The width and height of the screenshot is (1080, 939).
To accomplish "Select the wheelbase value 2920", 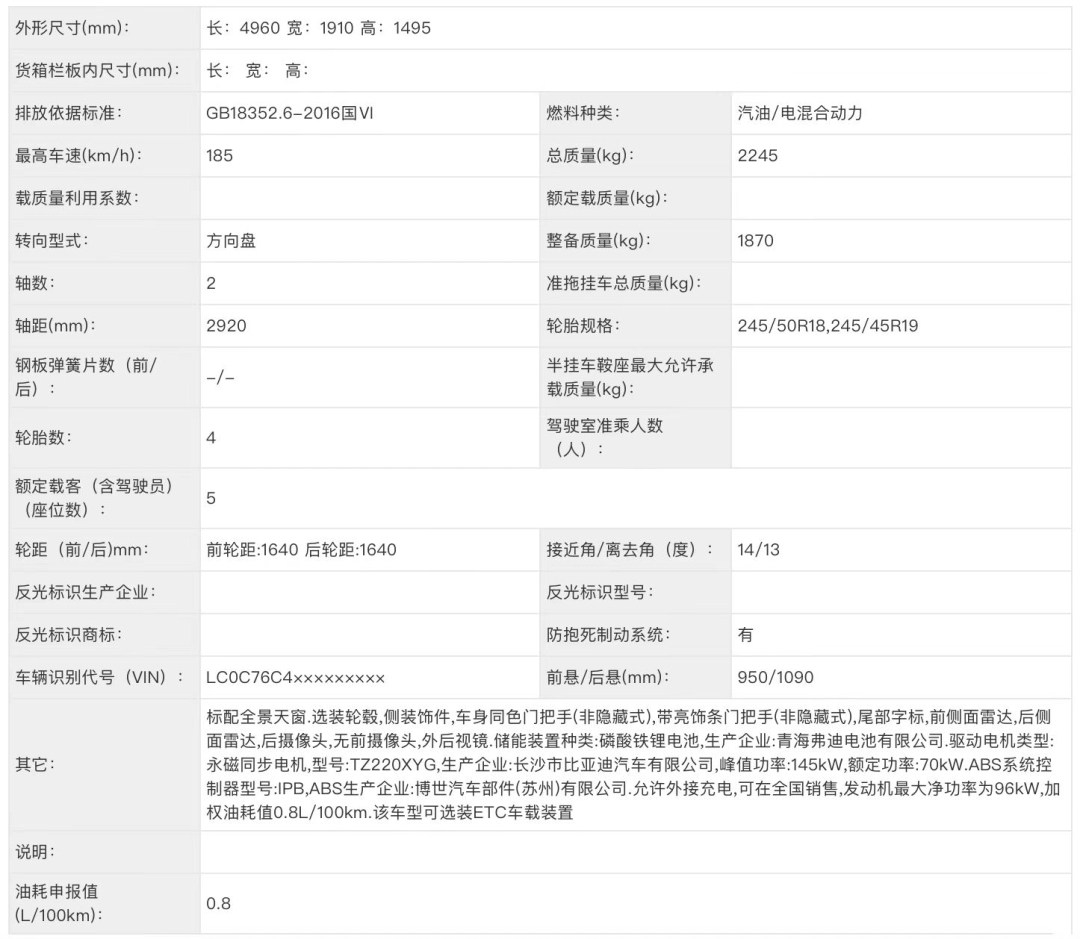I will (226, 325).
